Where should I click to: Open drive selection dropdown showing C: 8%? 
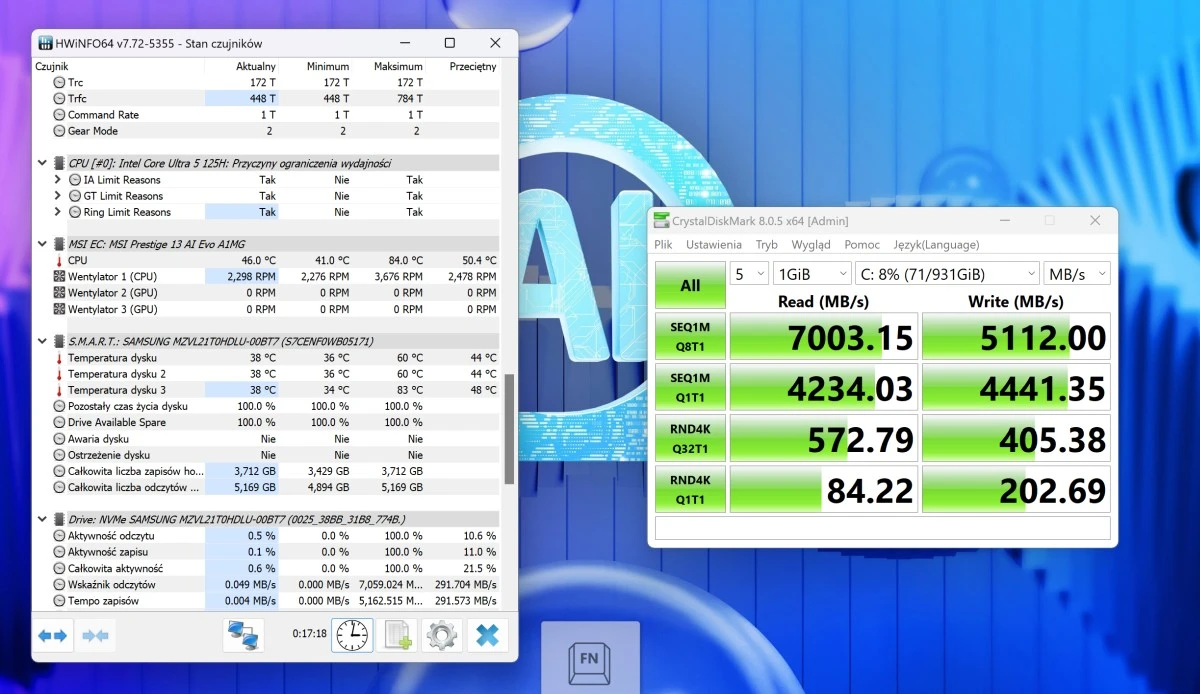pos(947,273)
